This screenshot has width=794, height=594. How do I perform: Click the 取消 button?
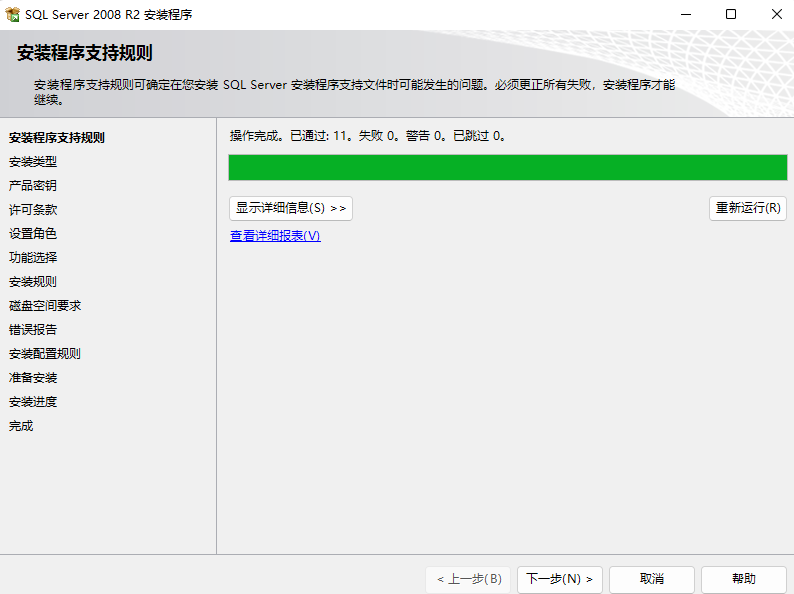coord(652,579)
